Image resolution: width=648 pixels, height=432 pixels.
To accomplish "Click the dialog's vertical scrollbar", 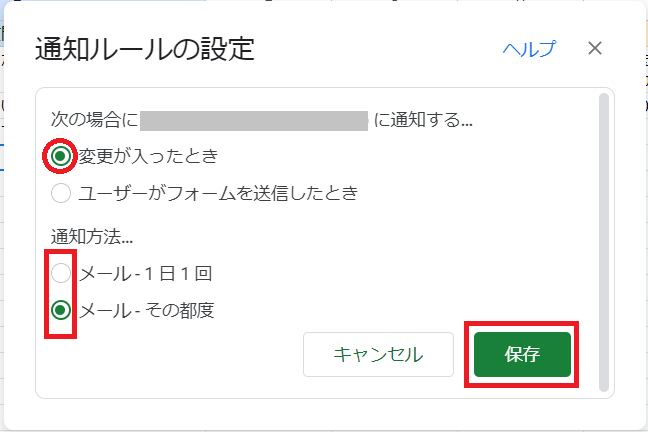I will [x=603, y=240].
